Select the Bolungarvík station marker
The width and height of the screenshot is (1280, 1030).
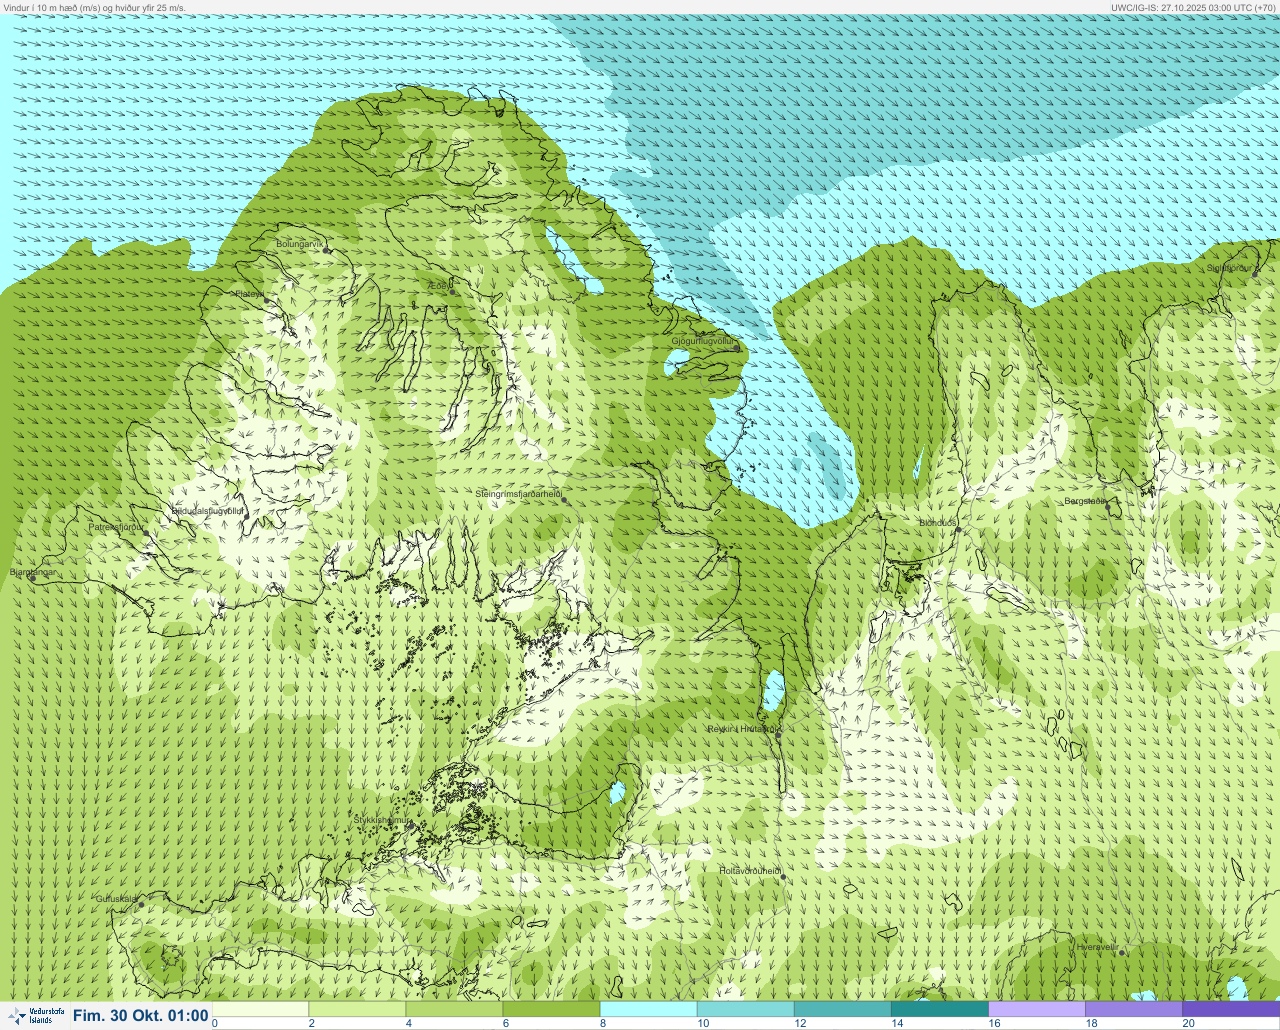327,249
